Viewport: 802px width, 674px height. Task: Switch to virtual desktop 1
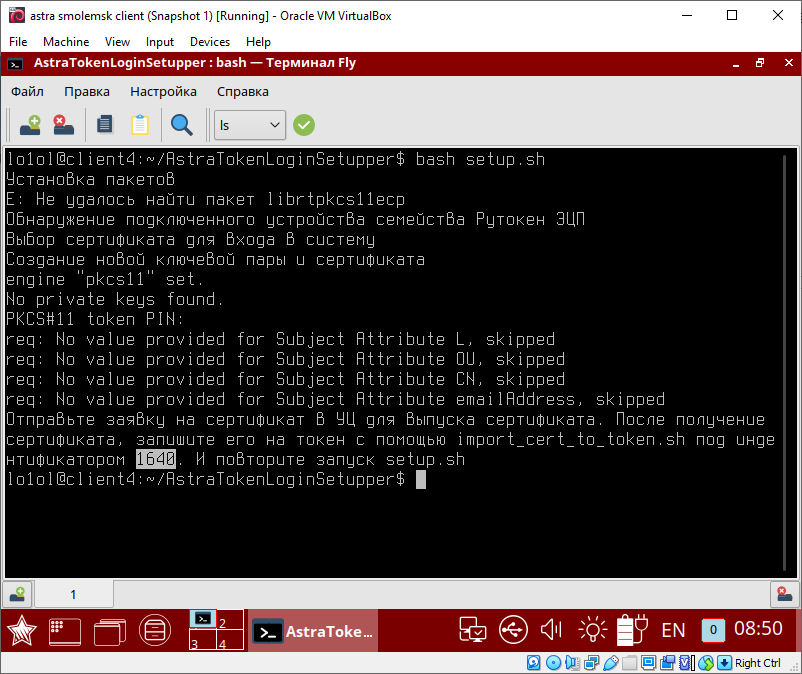[203, 620]
